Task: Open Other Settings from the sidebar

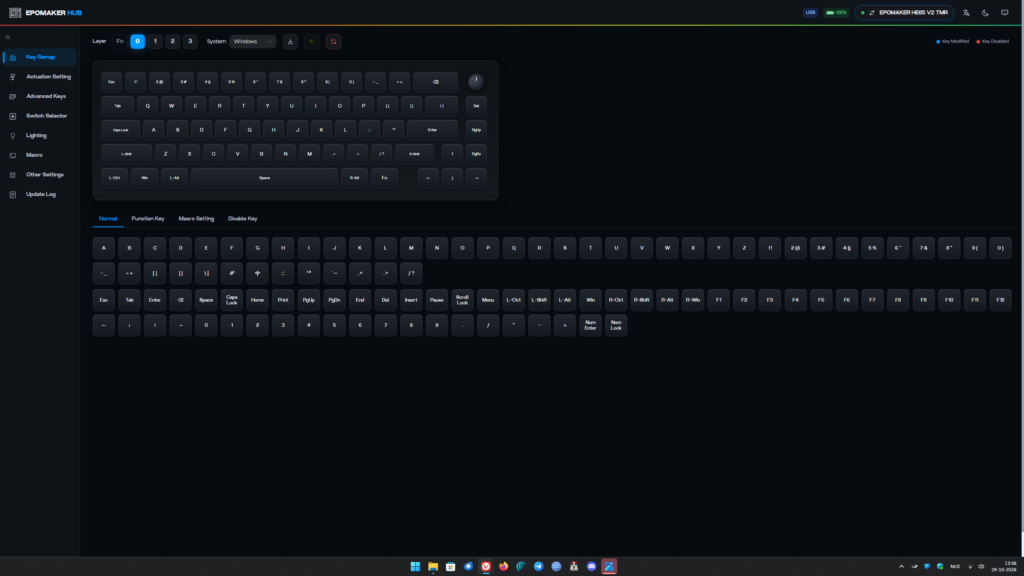Action: (40, 174)
